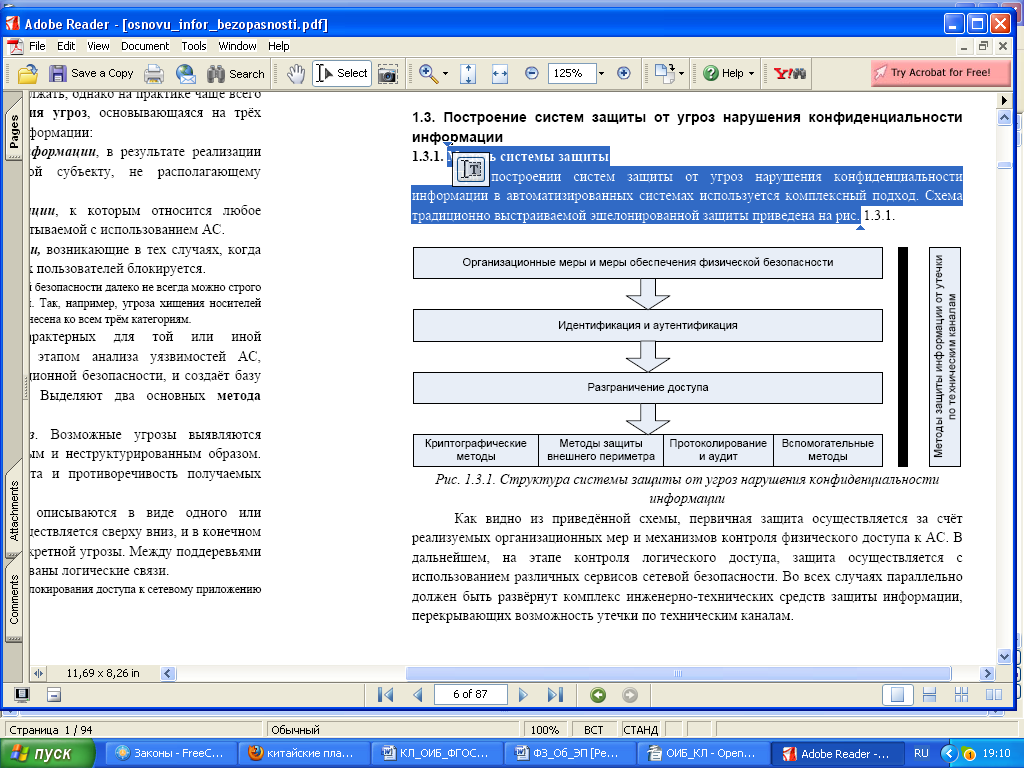The image size is (1024, 768).
Task: Click the horizontal scrollbar left arrow
Action: pyautogui.click(x=168, y=673)
